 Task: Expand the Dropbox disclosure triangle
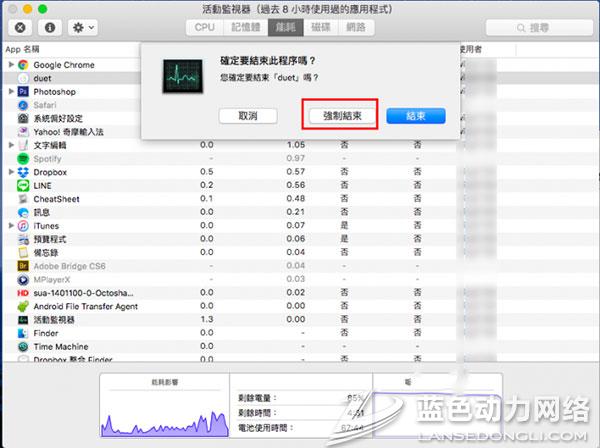tap(11, 172)
